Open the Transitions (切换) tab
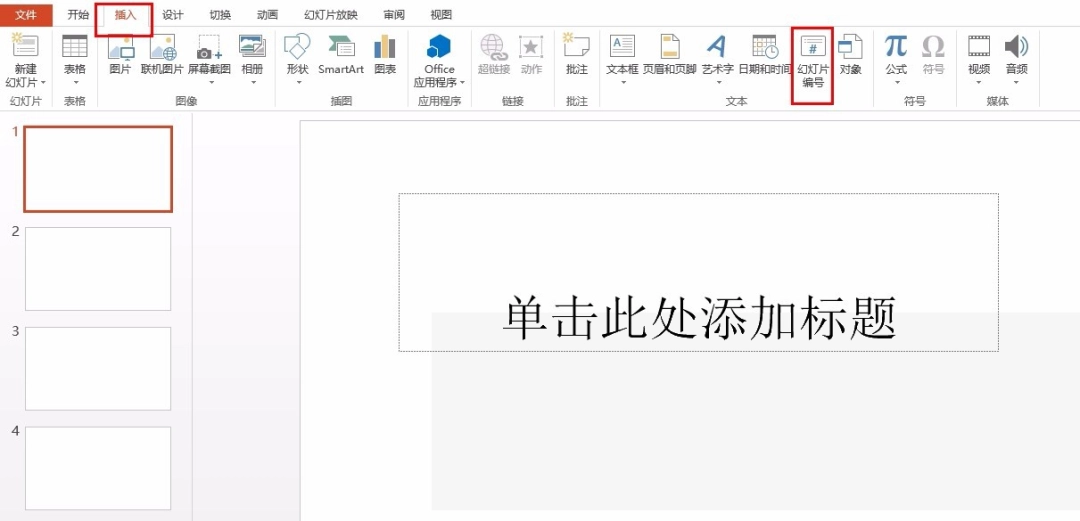Screen dimensions: 1080x521 220,15
